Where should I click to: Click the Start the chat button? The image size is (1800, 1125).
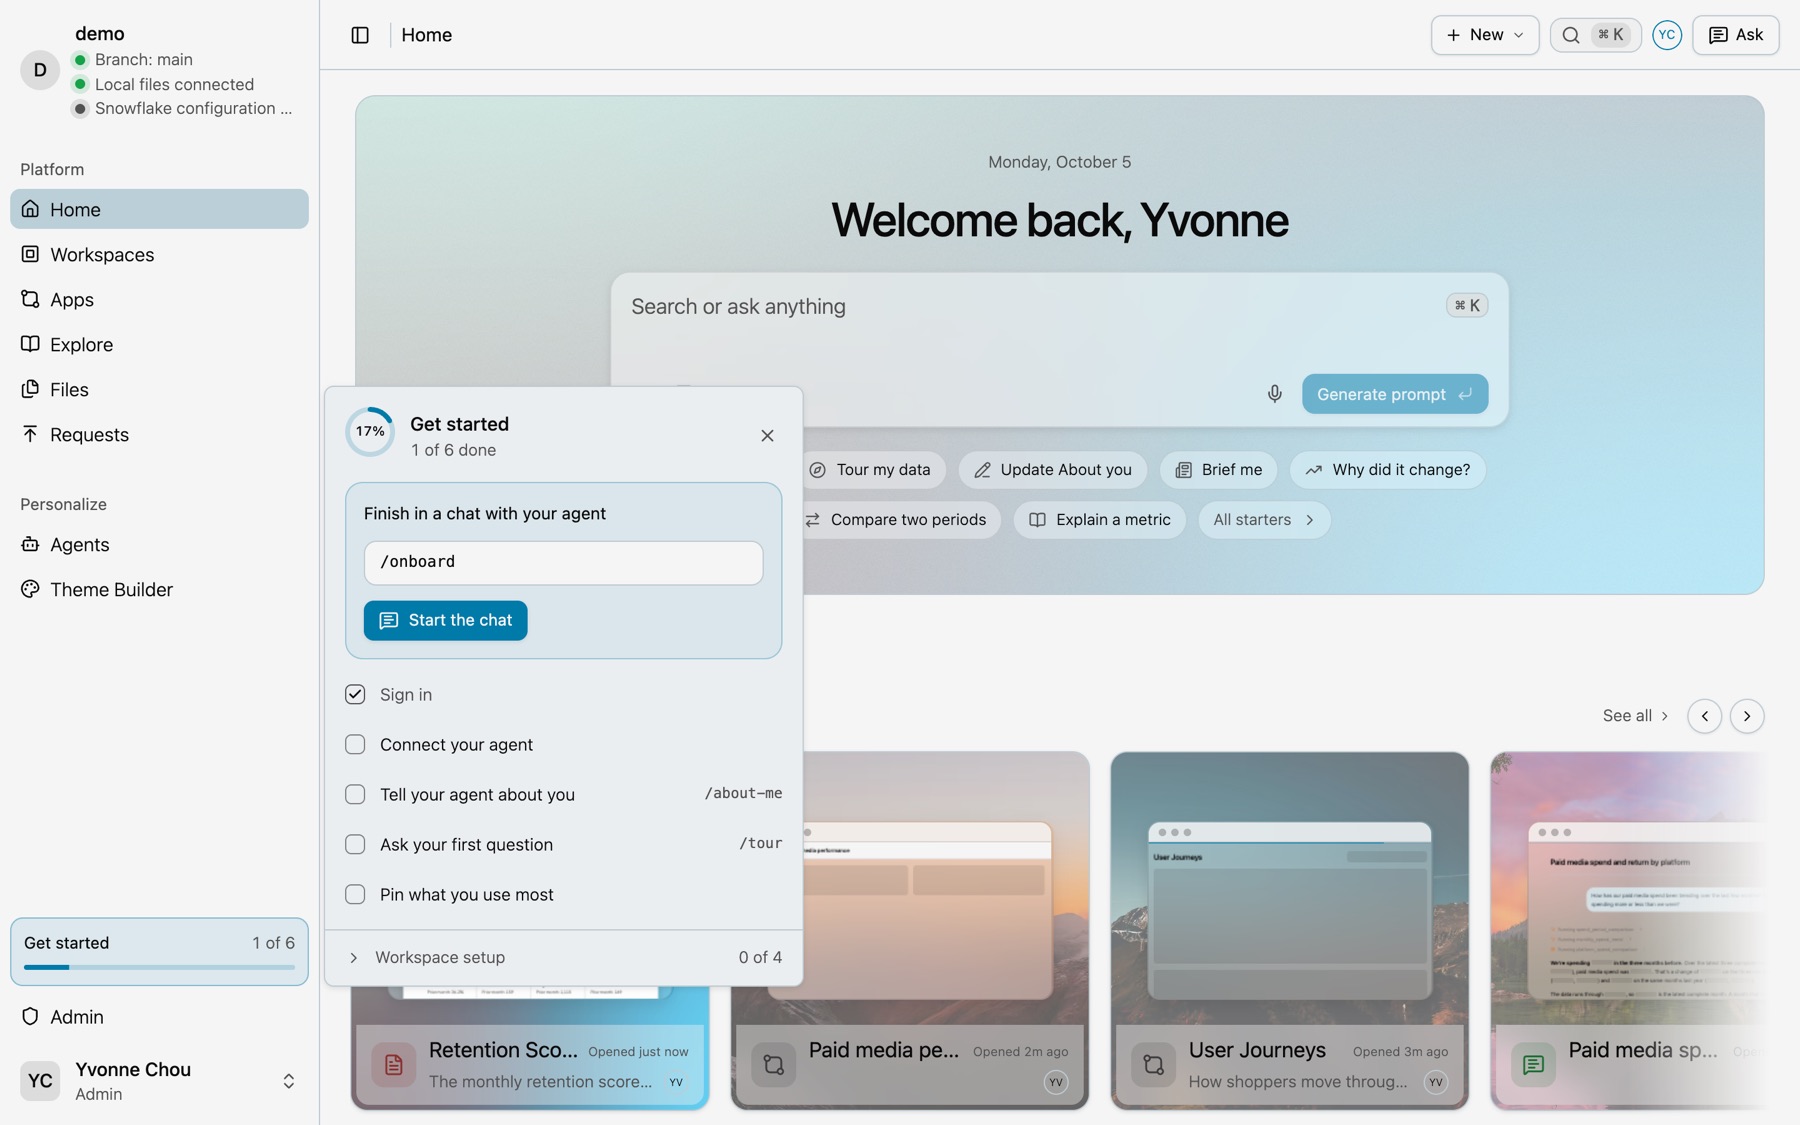(445, 620)
